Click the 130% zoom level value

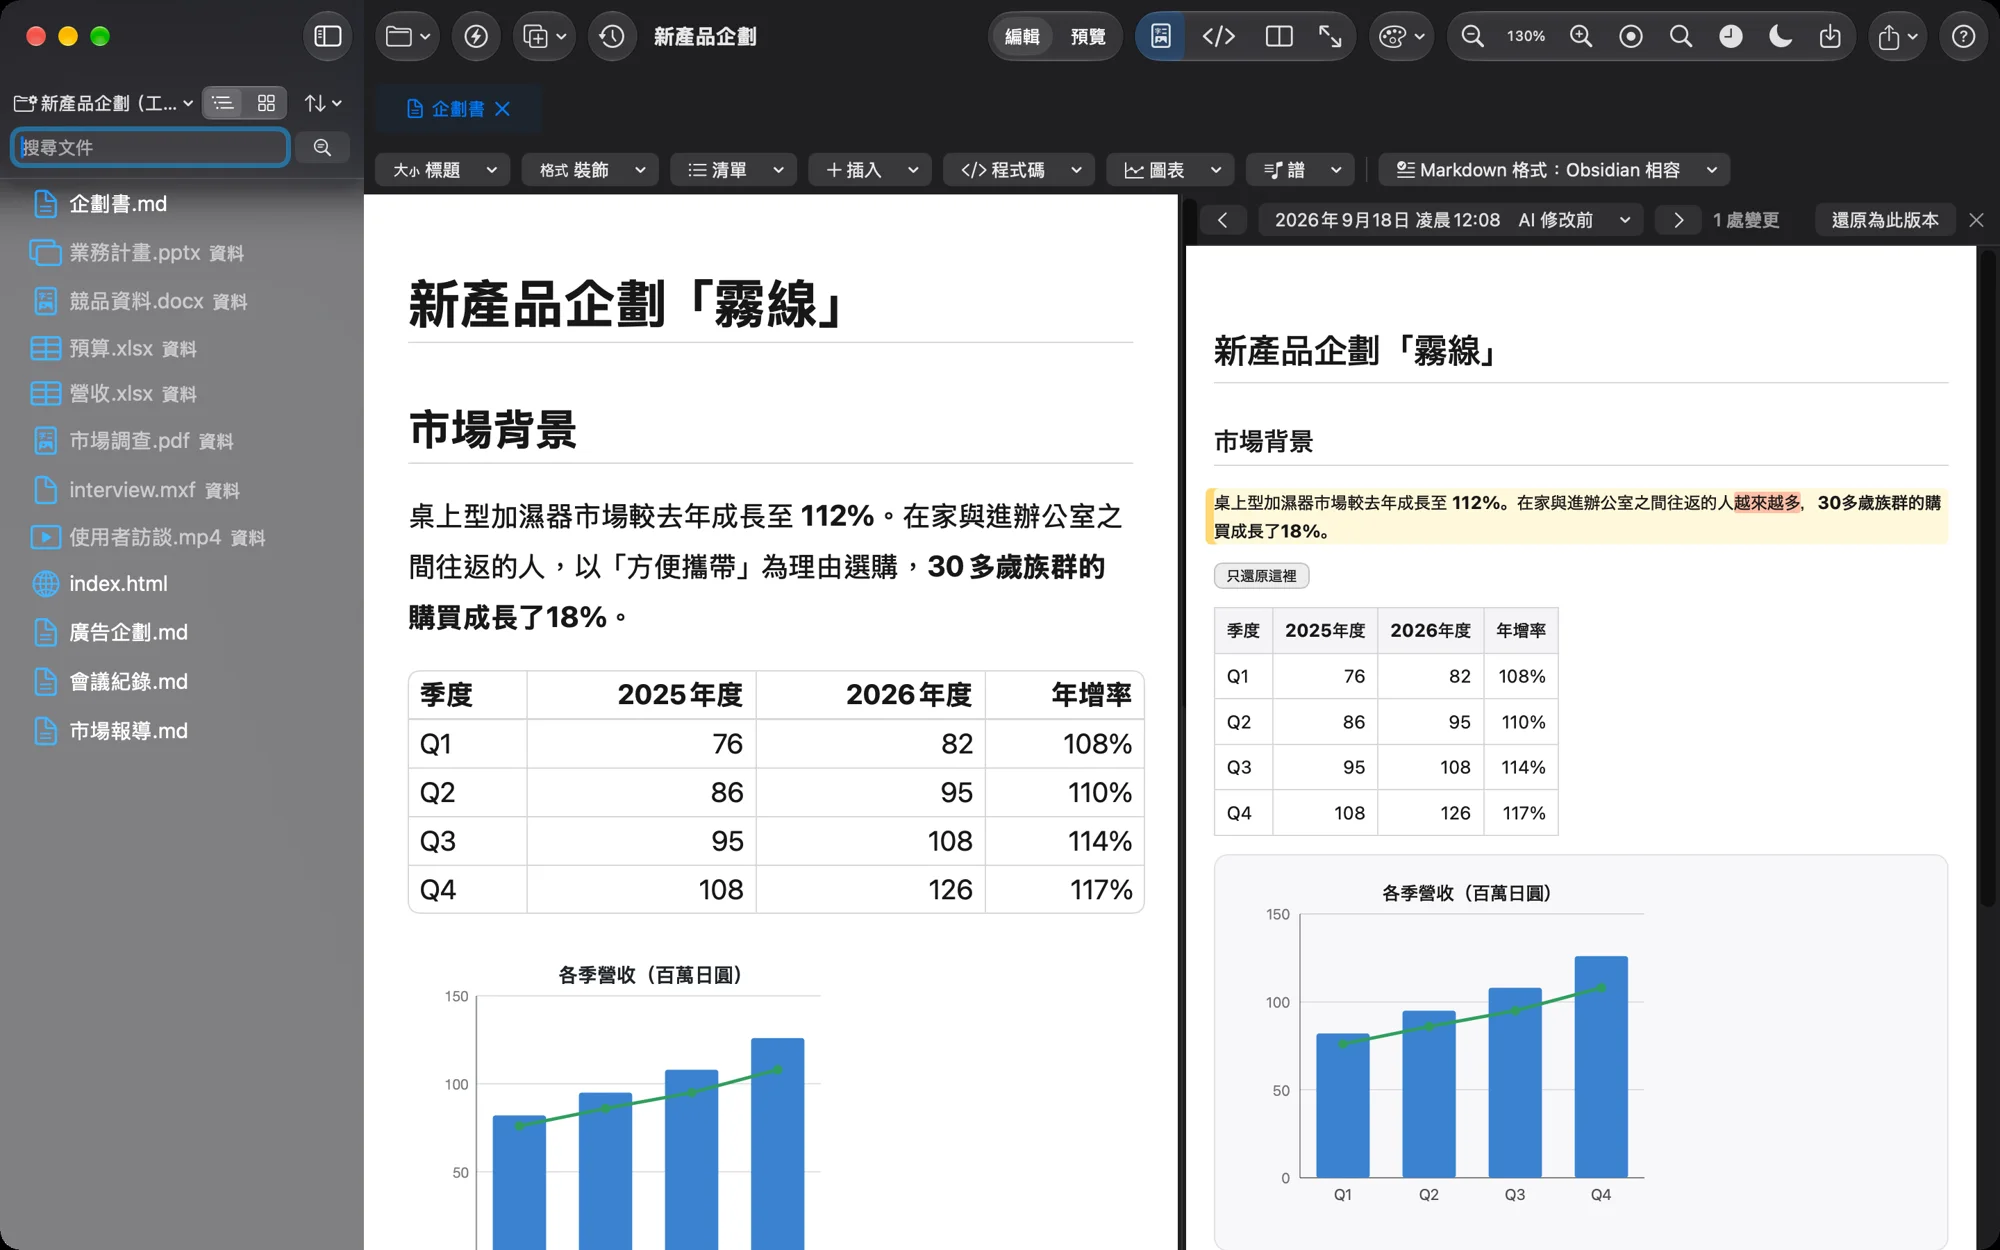[x=1526, y=37]
